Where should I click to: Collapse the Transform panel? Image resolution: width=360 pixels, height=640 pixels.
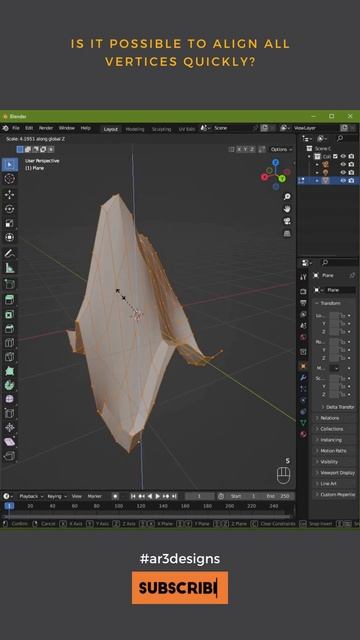[330, 304]
